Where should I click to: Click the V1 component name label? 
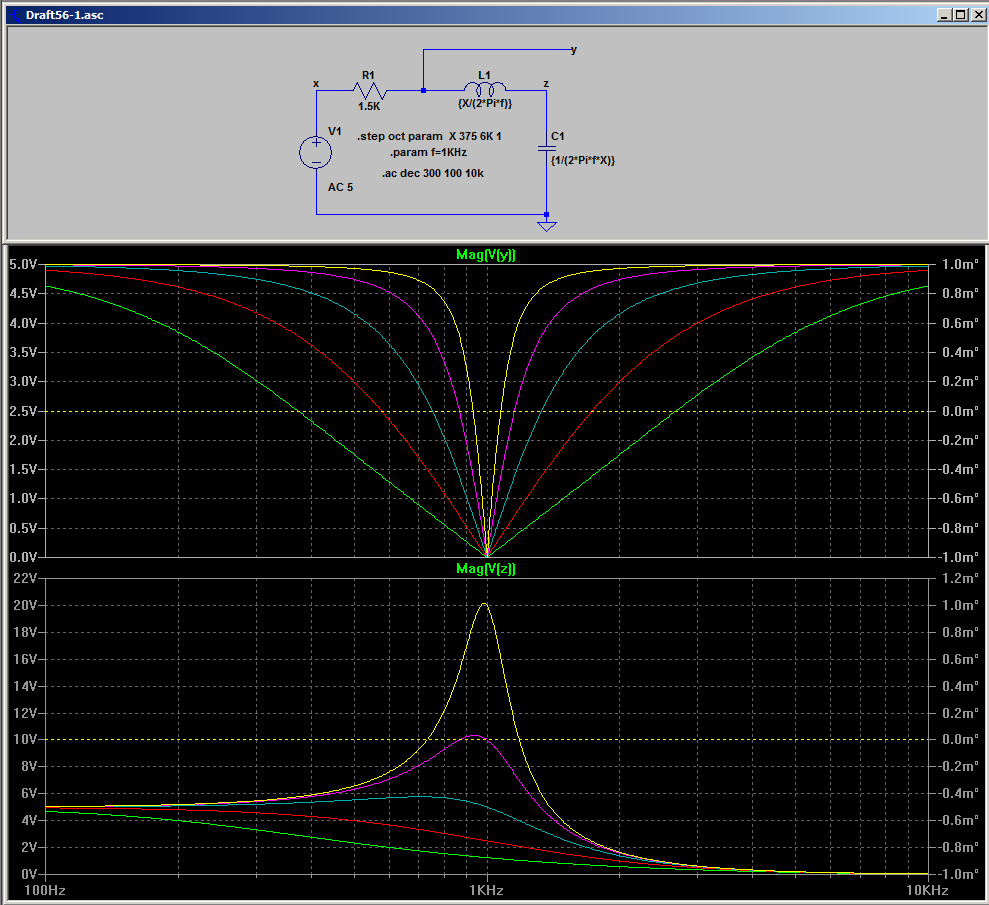coord(335,131)
